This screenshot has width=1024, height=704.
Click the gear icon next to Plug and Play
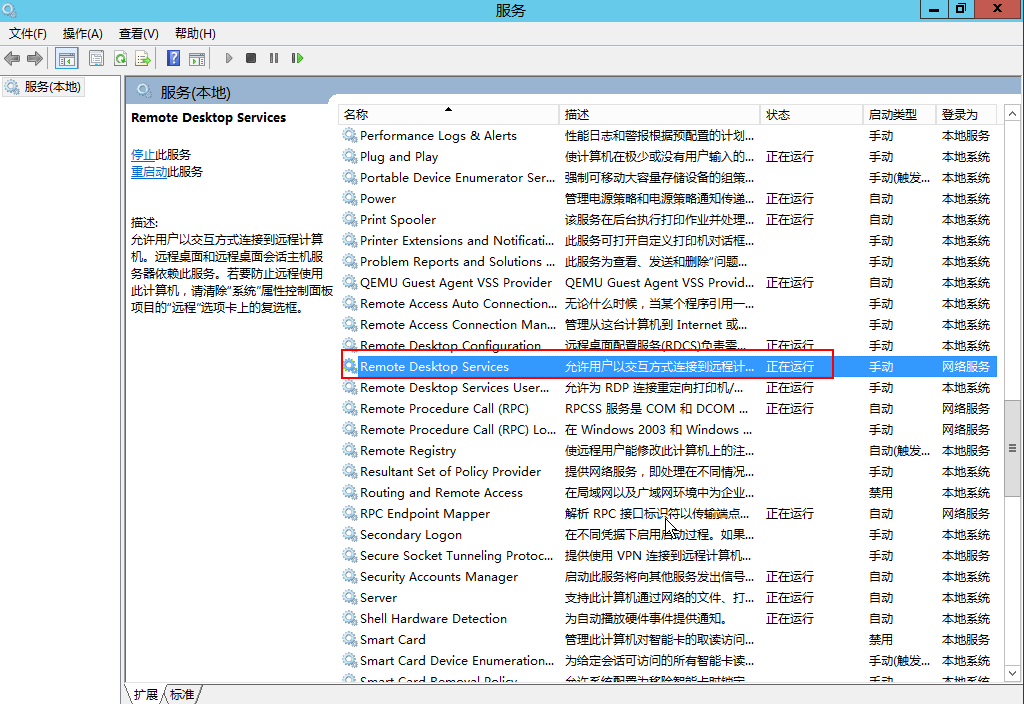(350, 156)
